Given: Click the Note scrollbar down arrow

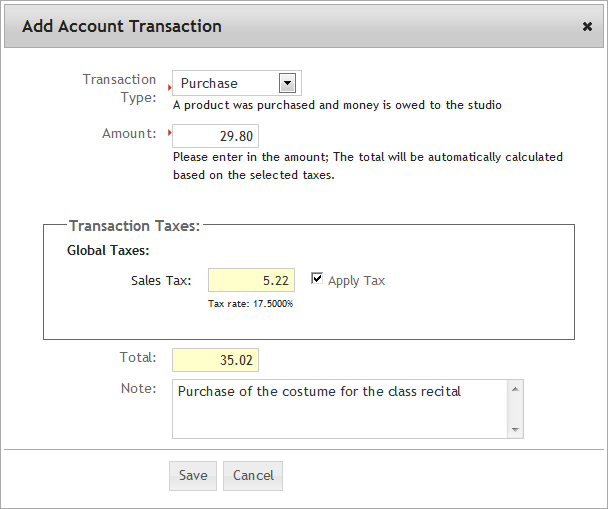Looking at the screenshot, I should click(515, 430).
